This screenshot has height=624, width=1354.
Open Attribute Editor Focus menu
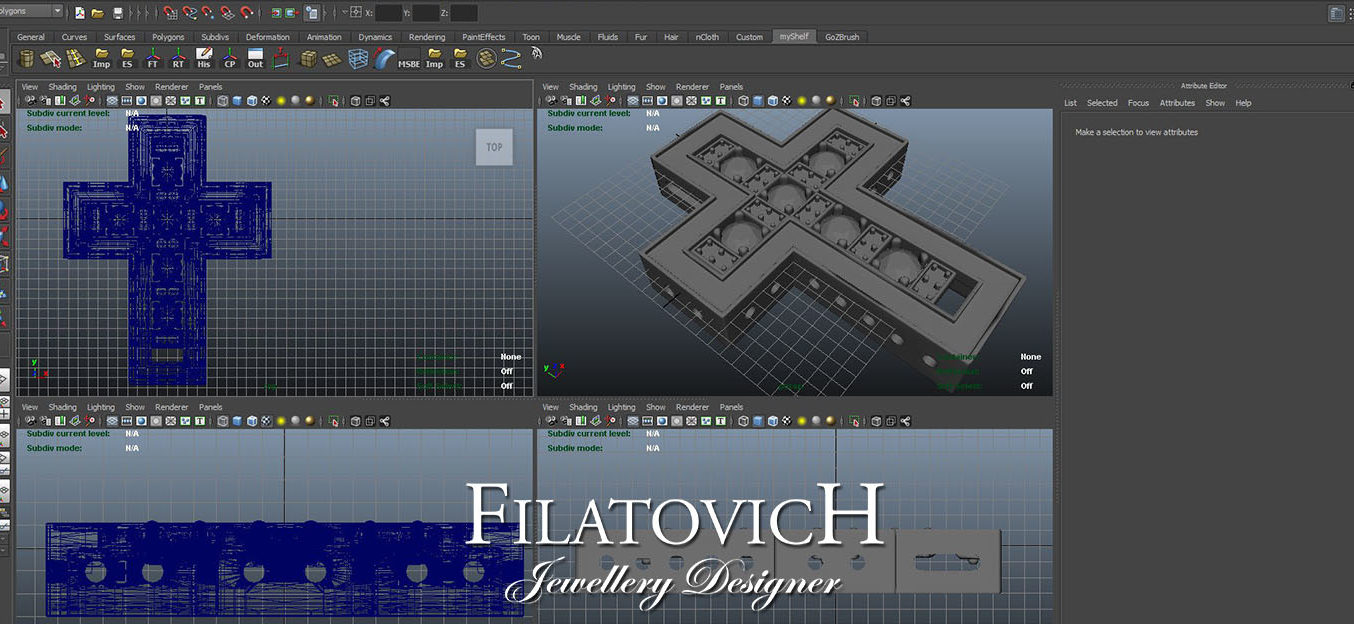pos(1138,103)
